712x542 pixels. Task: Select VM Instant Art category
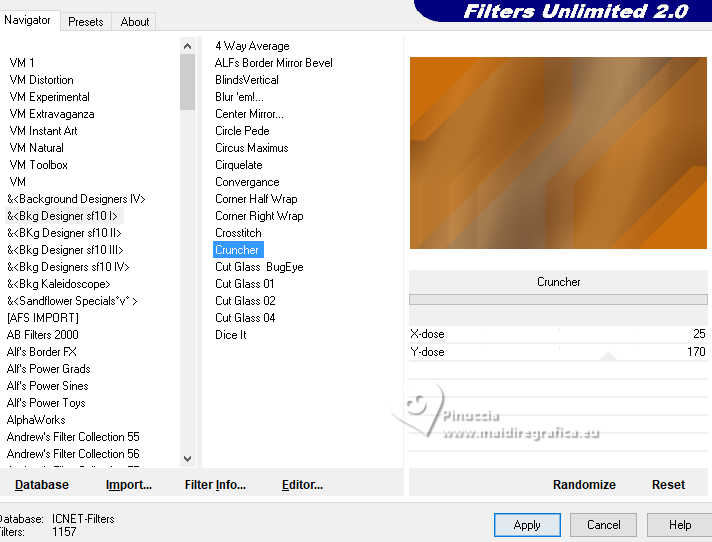(x=43, y=131)
